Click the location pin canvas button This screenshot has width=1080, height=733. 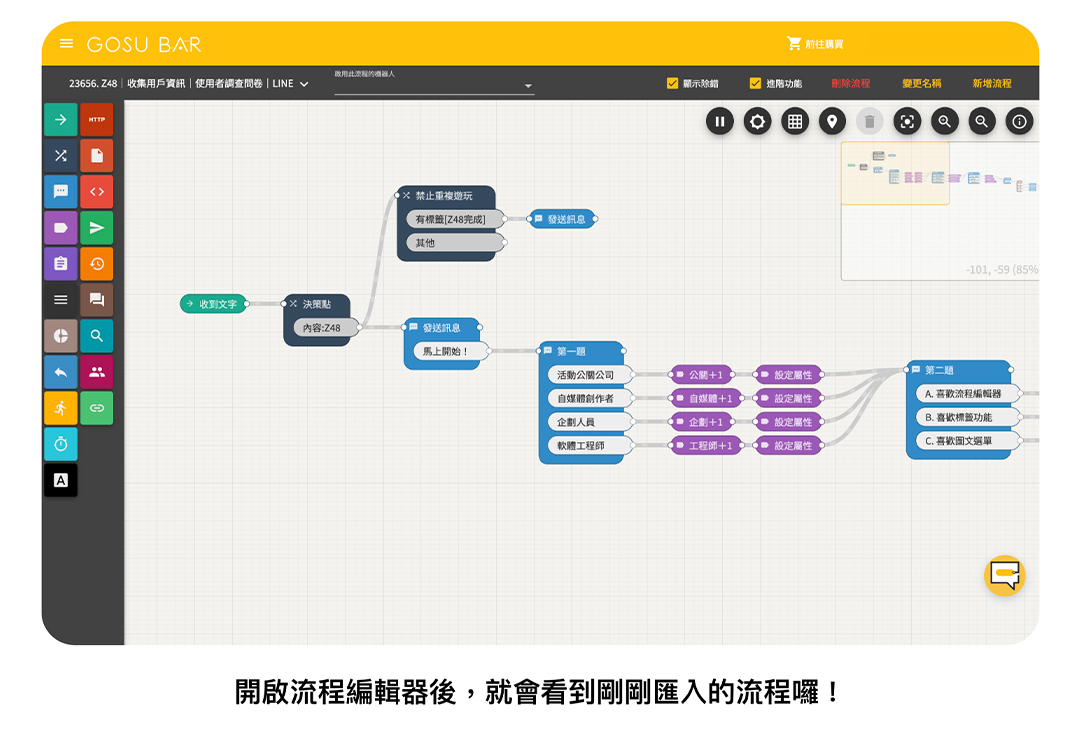pyautogui.click(x=832, y=122)
